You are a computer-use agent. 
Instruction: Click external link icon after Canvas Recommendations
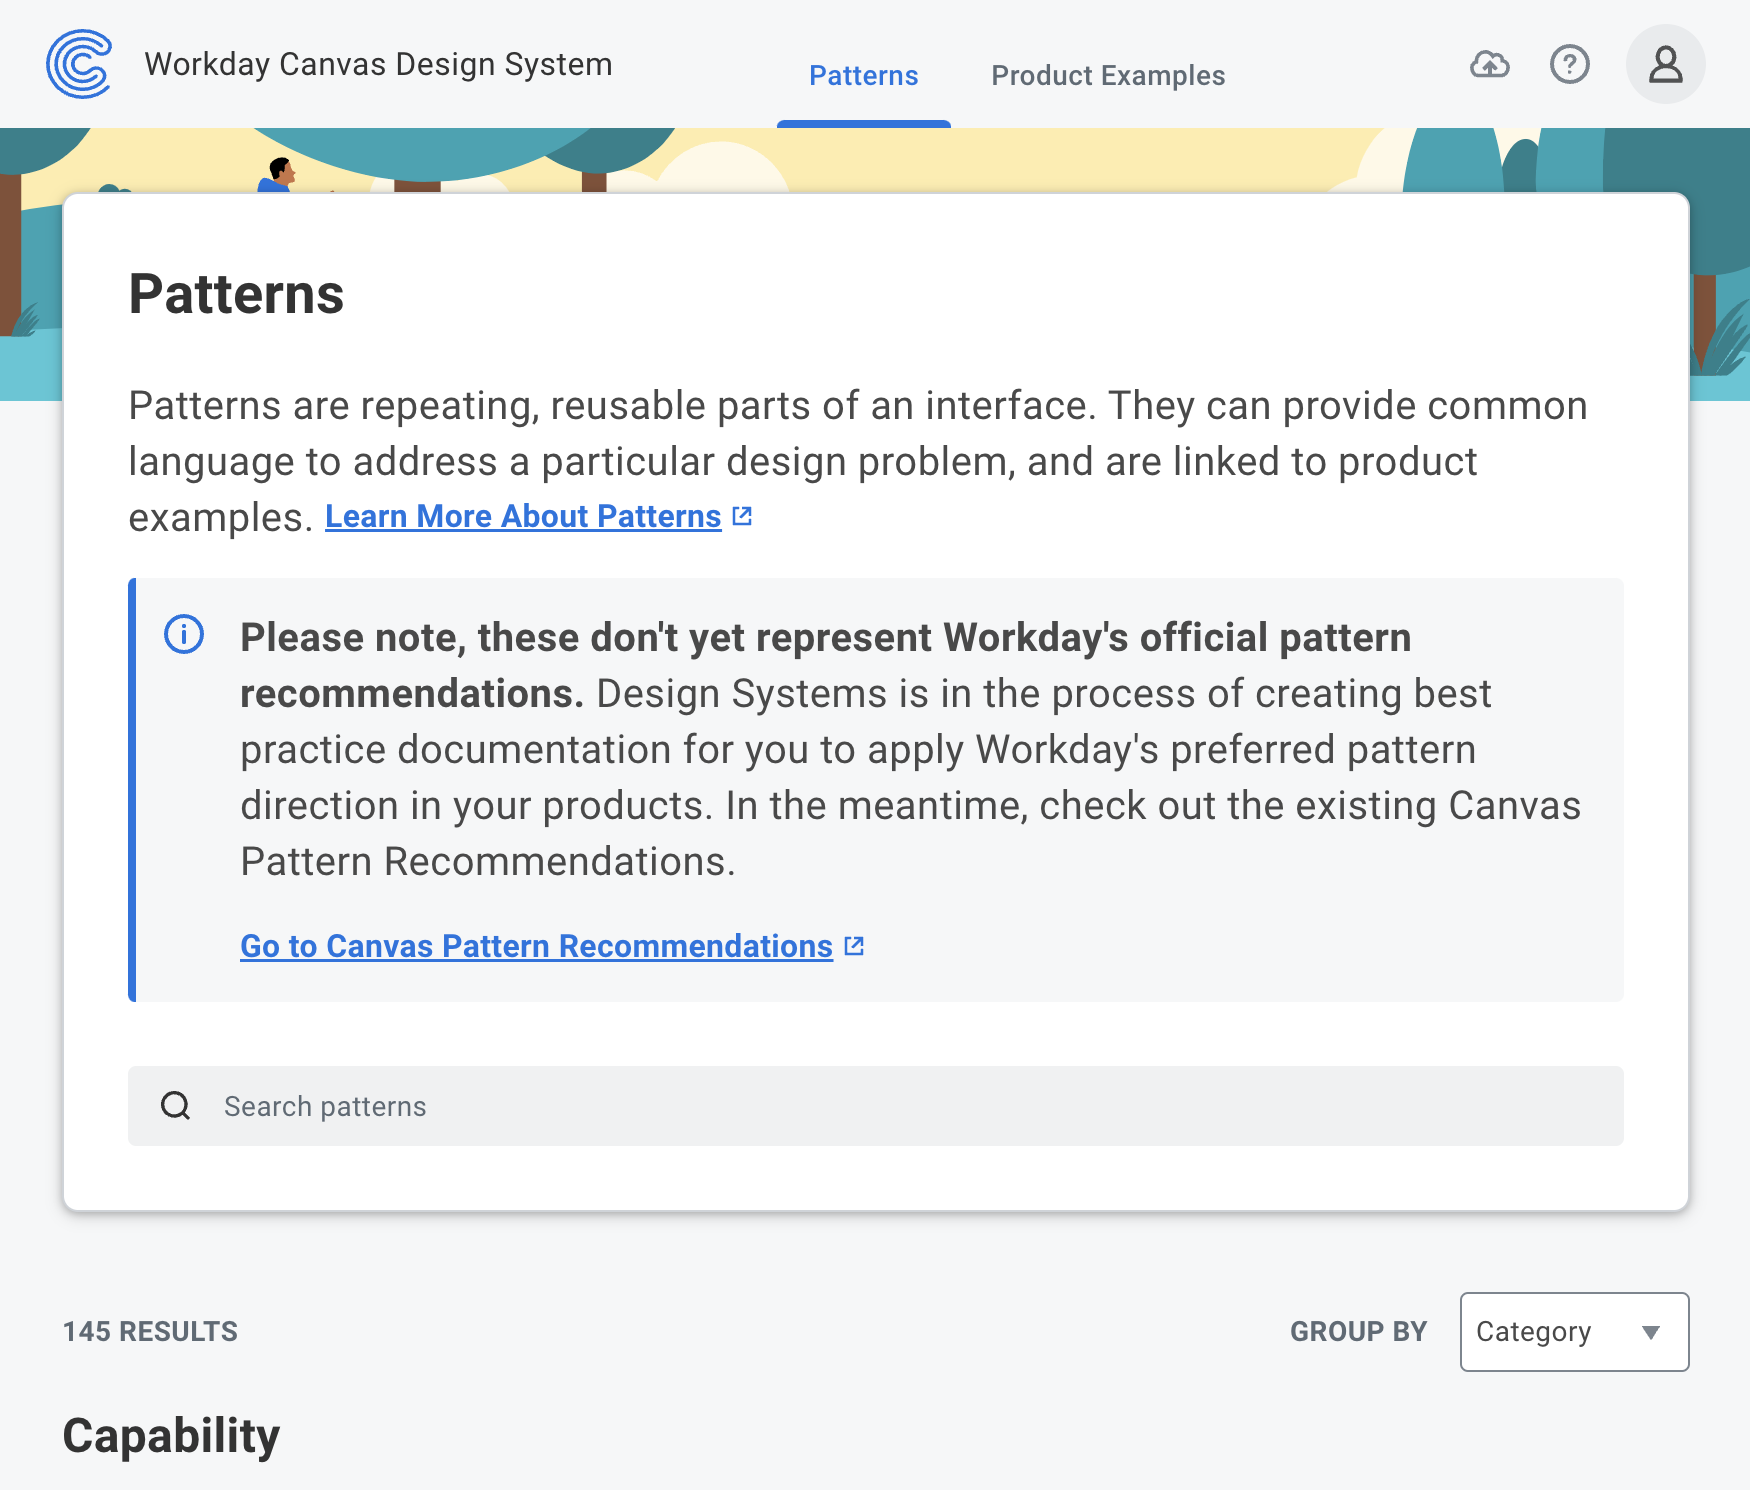[x=854, y=946]
